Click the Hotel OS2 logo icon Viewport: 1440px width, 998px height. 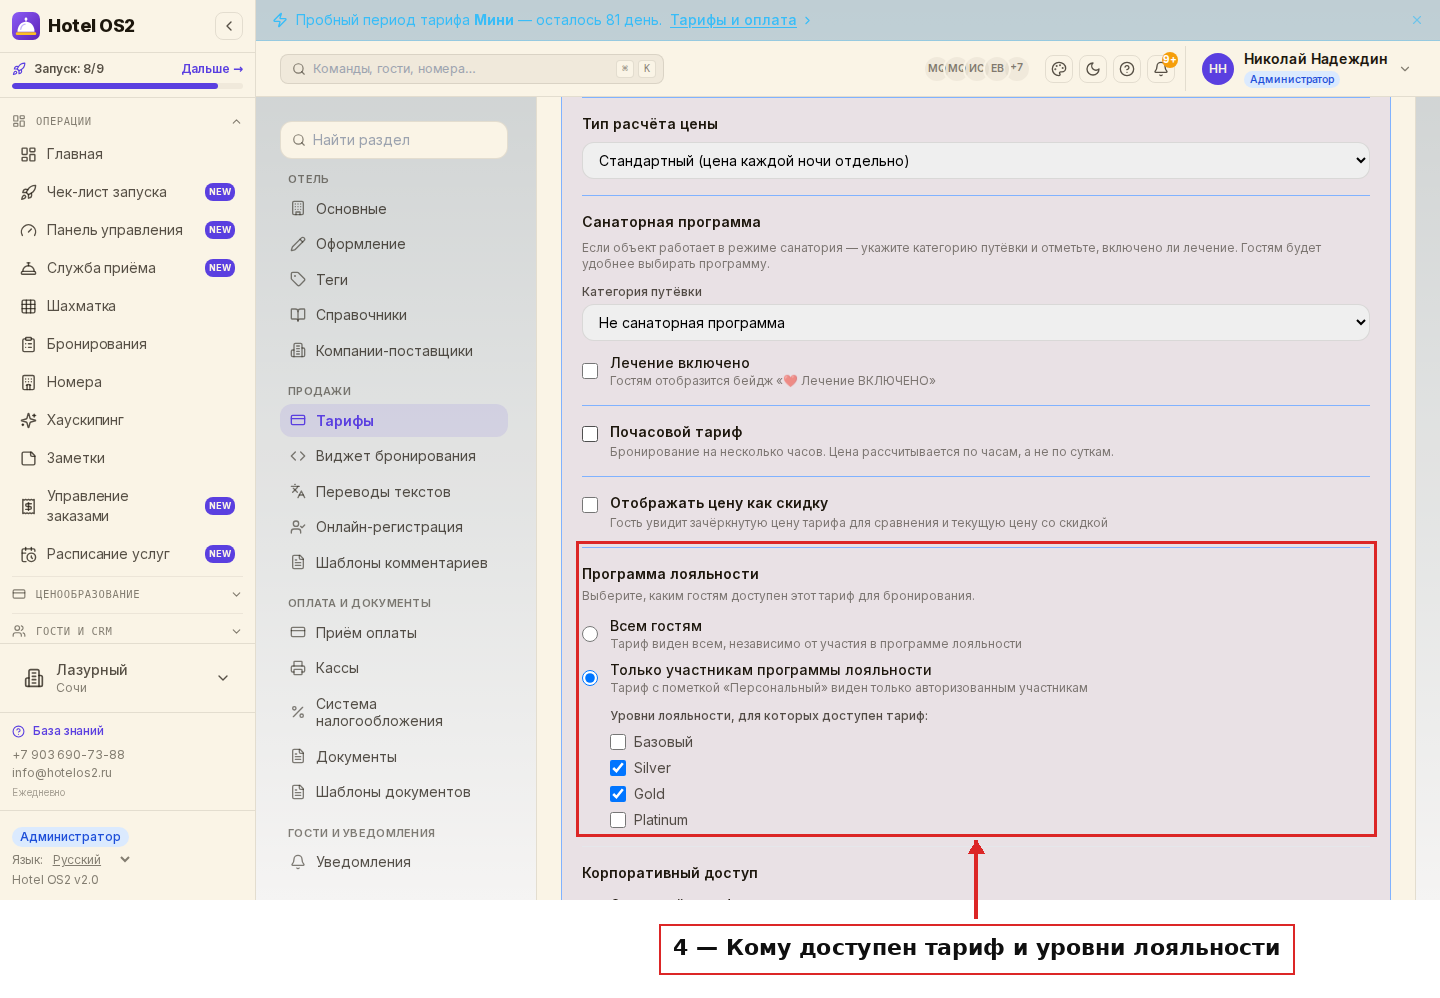[x=26, y=26]
